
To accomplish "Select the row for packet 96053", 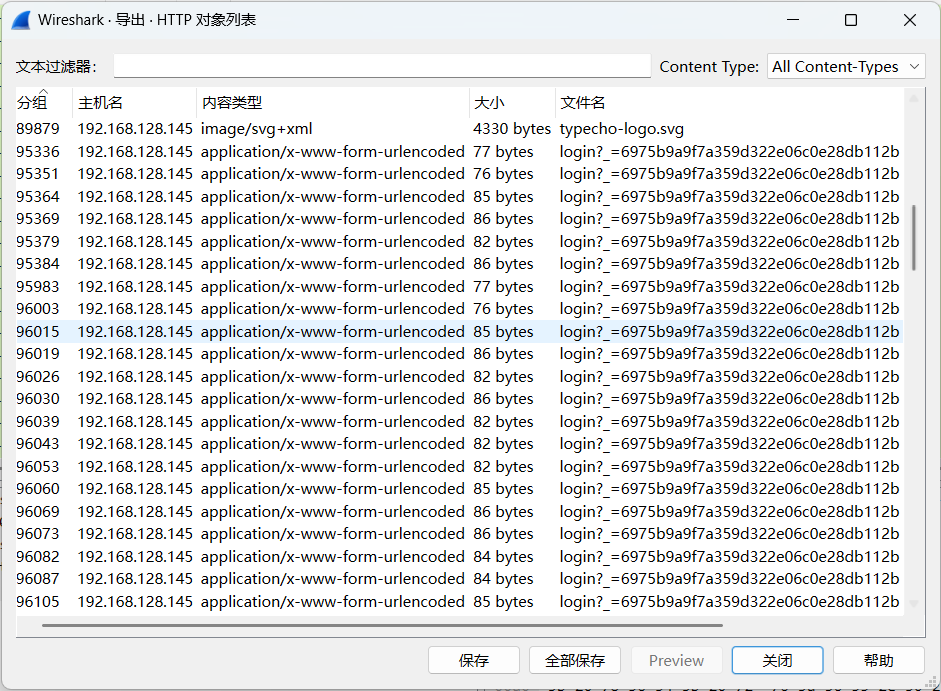I will (459, 467).
